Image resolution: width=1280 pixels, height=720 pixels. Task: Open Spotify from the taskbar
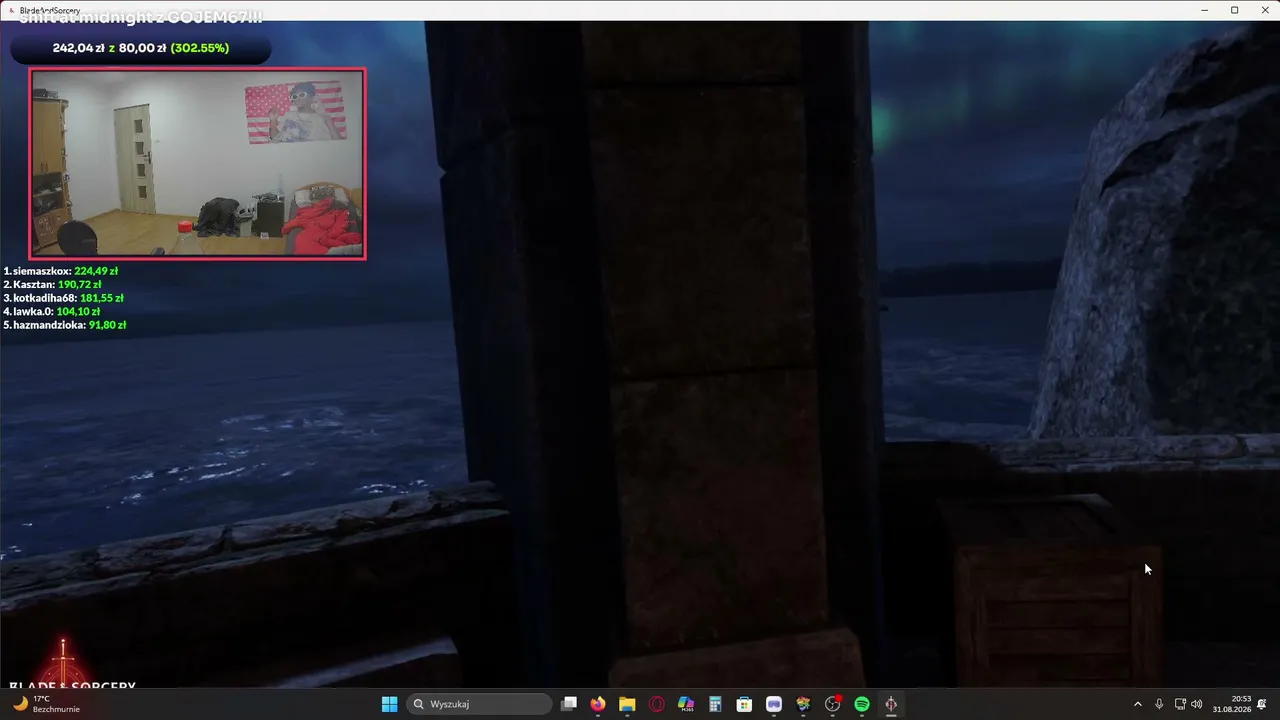coord(862,704)
